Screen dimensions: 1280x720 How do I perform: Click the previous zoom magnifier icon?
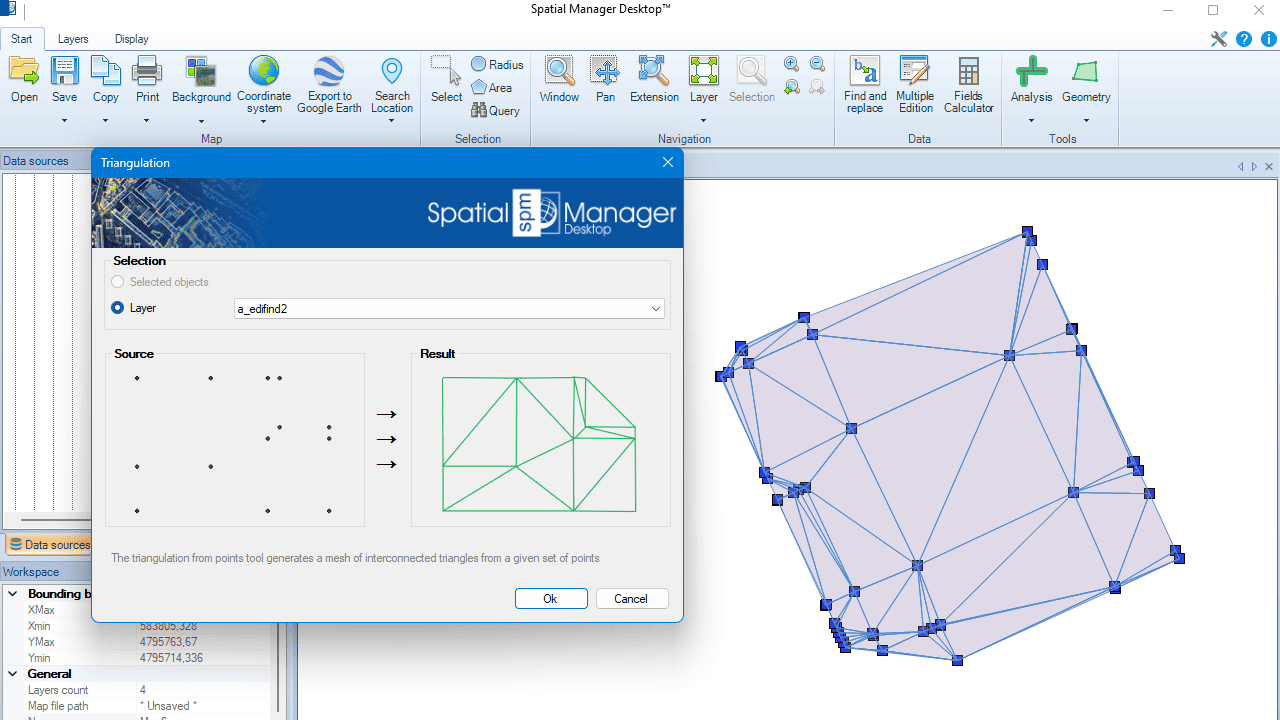(791, 87)
